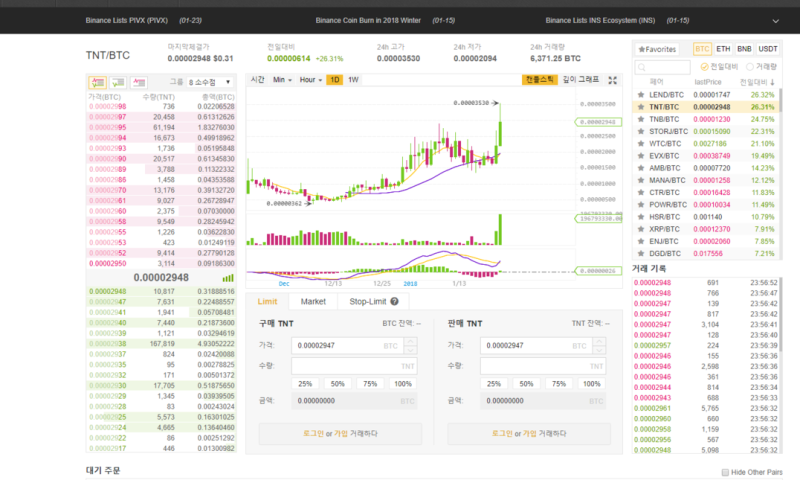Set buy amount to 100%
The image size is (800, 480).
[403, 384]
